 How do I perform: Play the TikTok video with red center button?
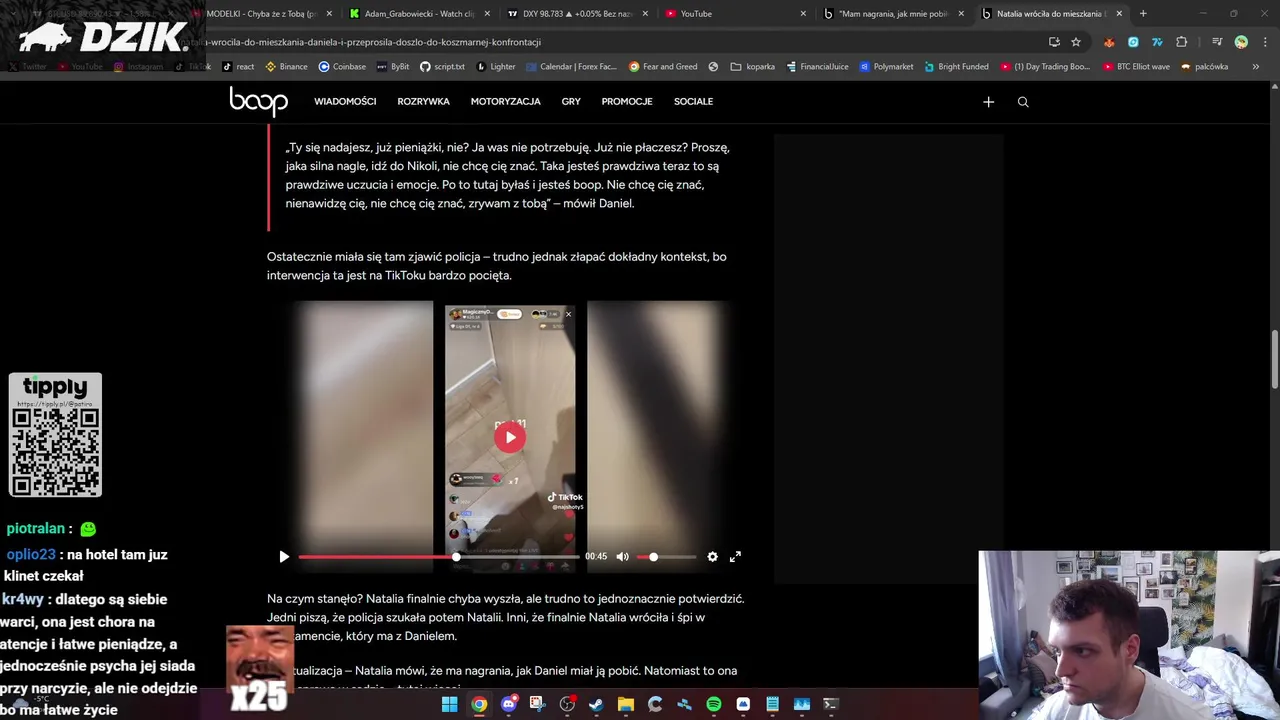(510, 437)
